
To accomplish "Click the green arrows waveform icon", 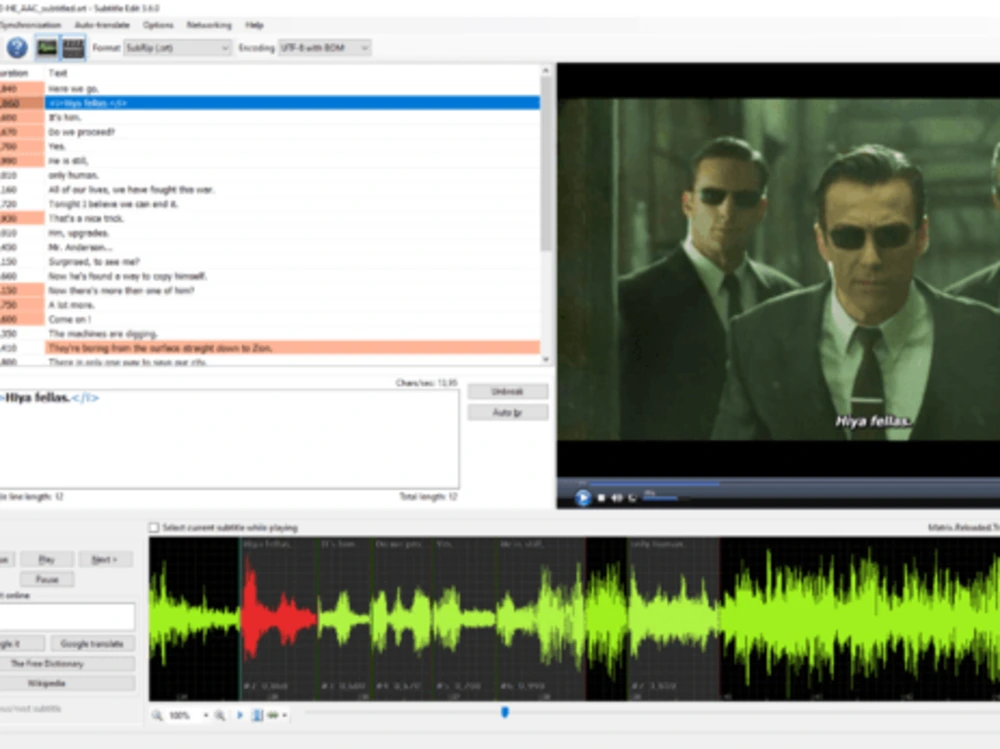I will click(273, 715).
